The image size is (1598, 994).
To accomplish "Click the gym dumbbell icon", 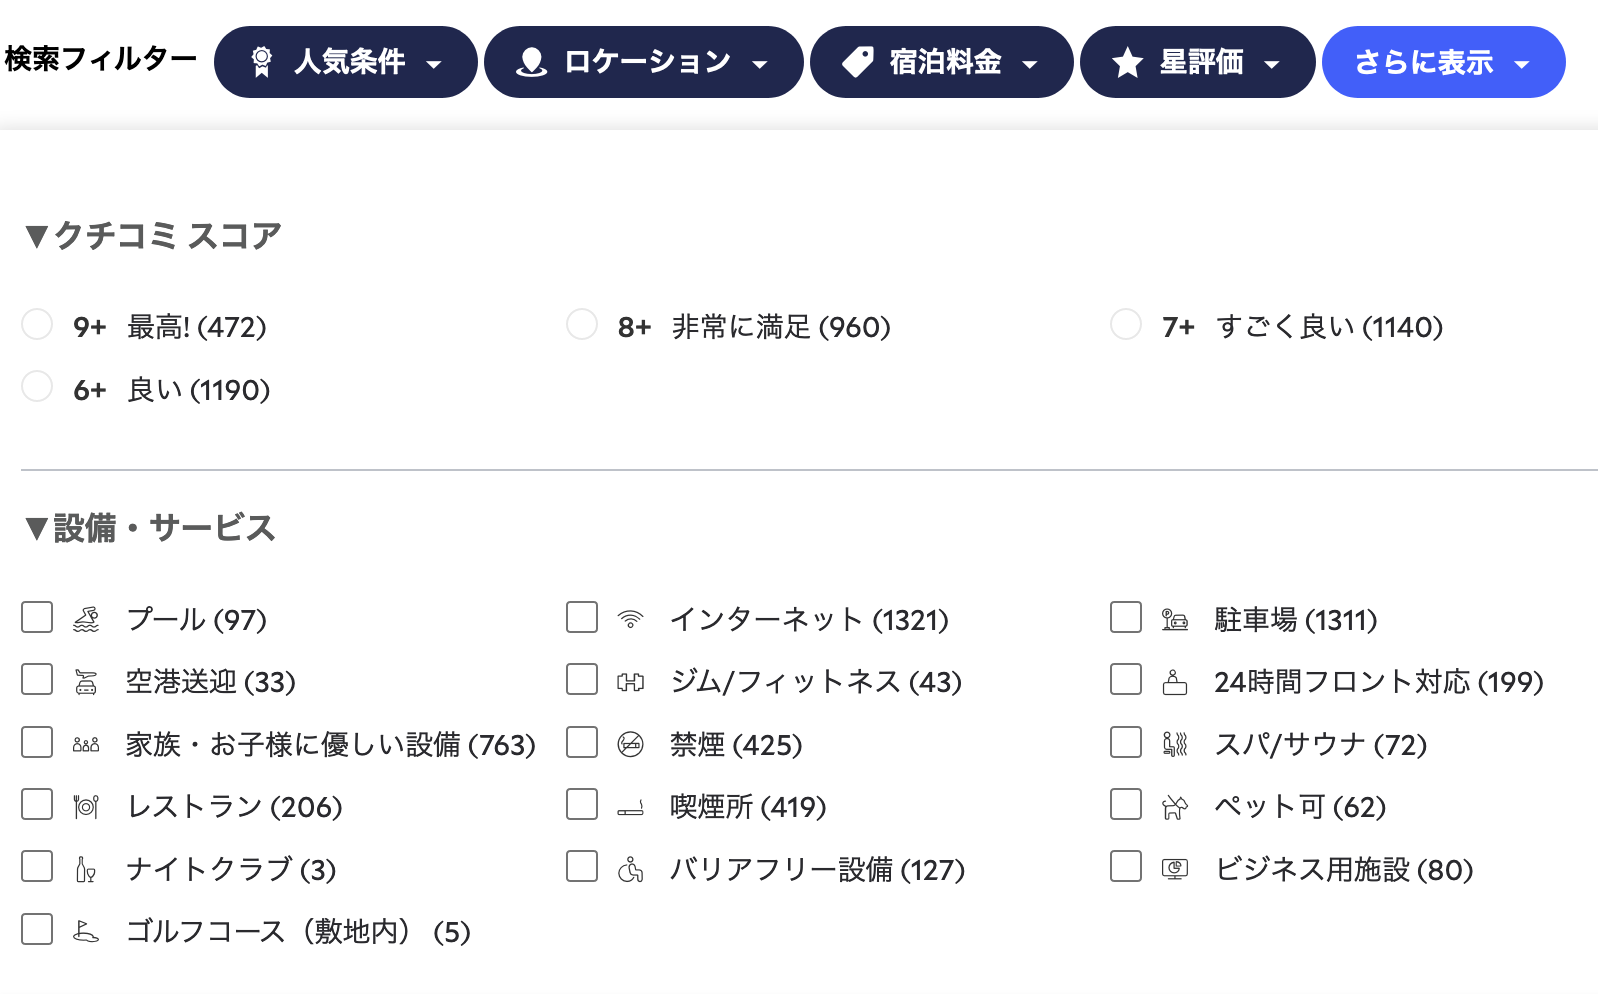I will 630,682.
